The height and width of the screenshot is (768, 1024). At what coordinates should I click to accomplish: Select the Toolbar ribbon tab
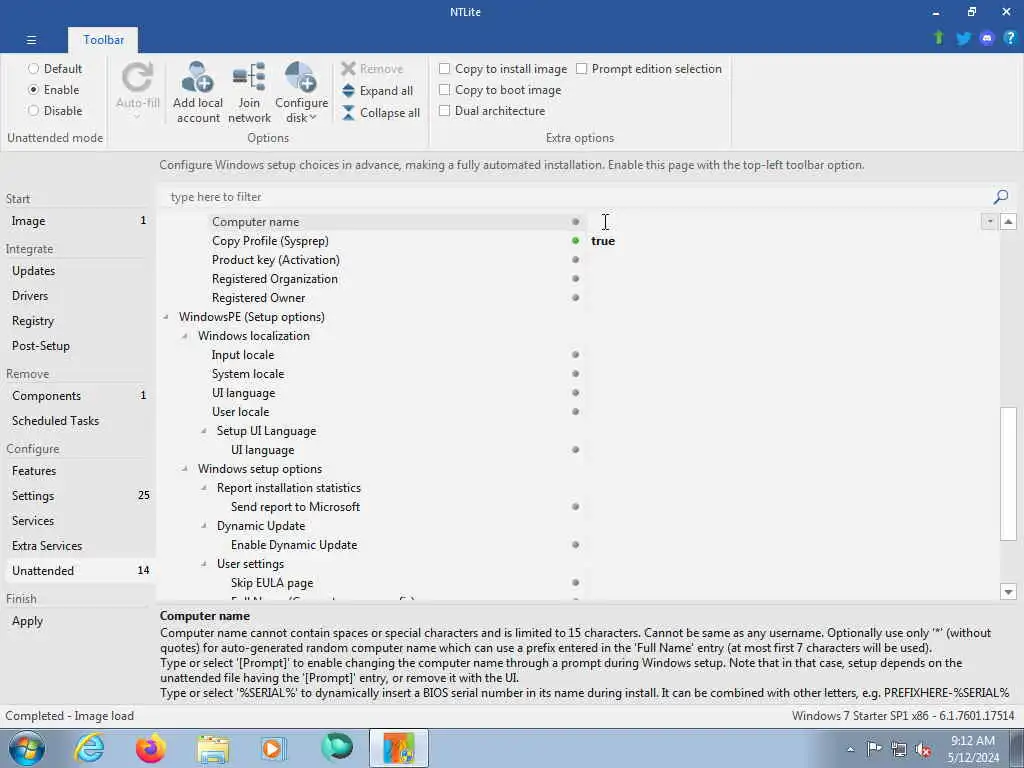coord(103,40)
